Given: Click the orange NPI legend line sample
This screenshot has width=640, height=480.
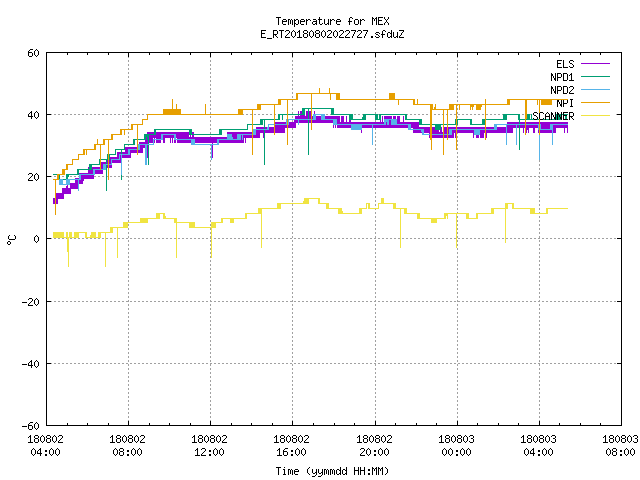Looking at the screenshot, I should [595, 102].
